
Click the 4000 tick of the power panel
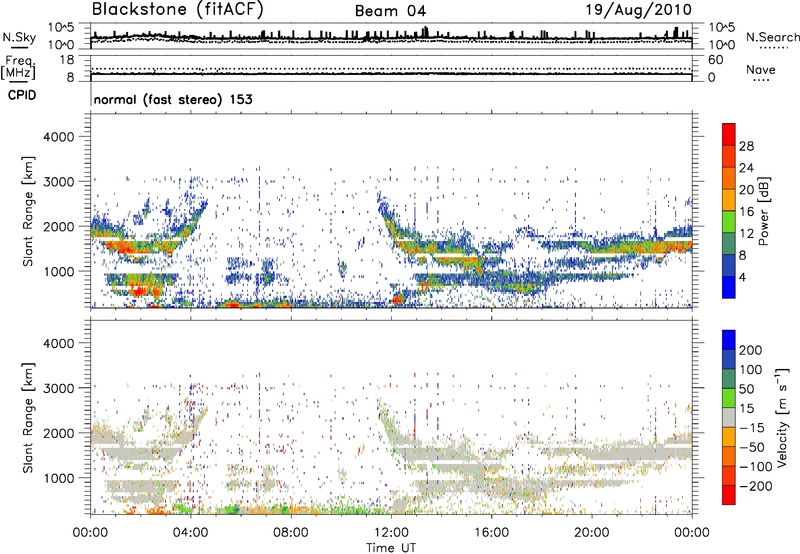[x=58, y=137]
